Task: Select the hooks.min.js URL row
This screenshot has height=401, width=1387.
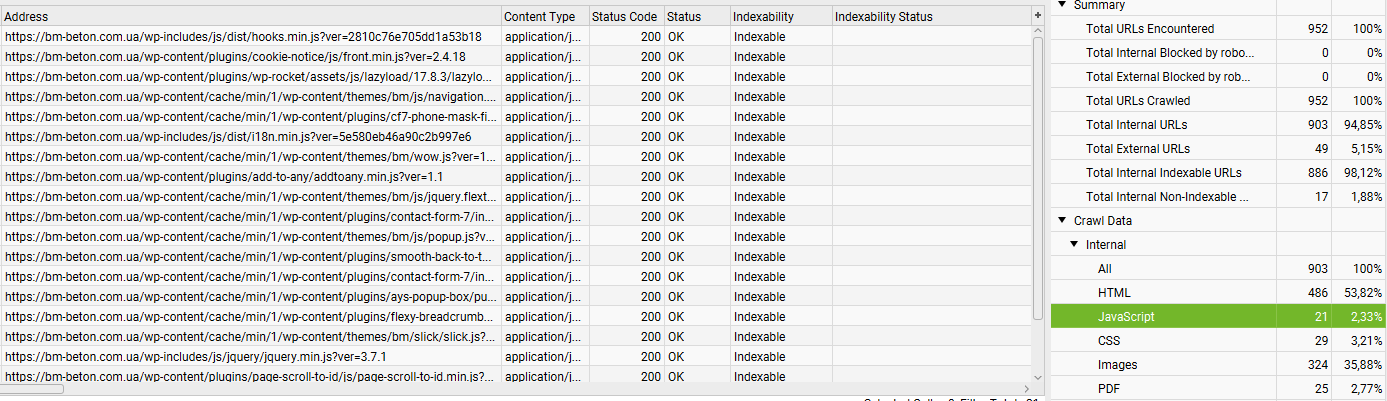Action: [250, 36]
